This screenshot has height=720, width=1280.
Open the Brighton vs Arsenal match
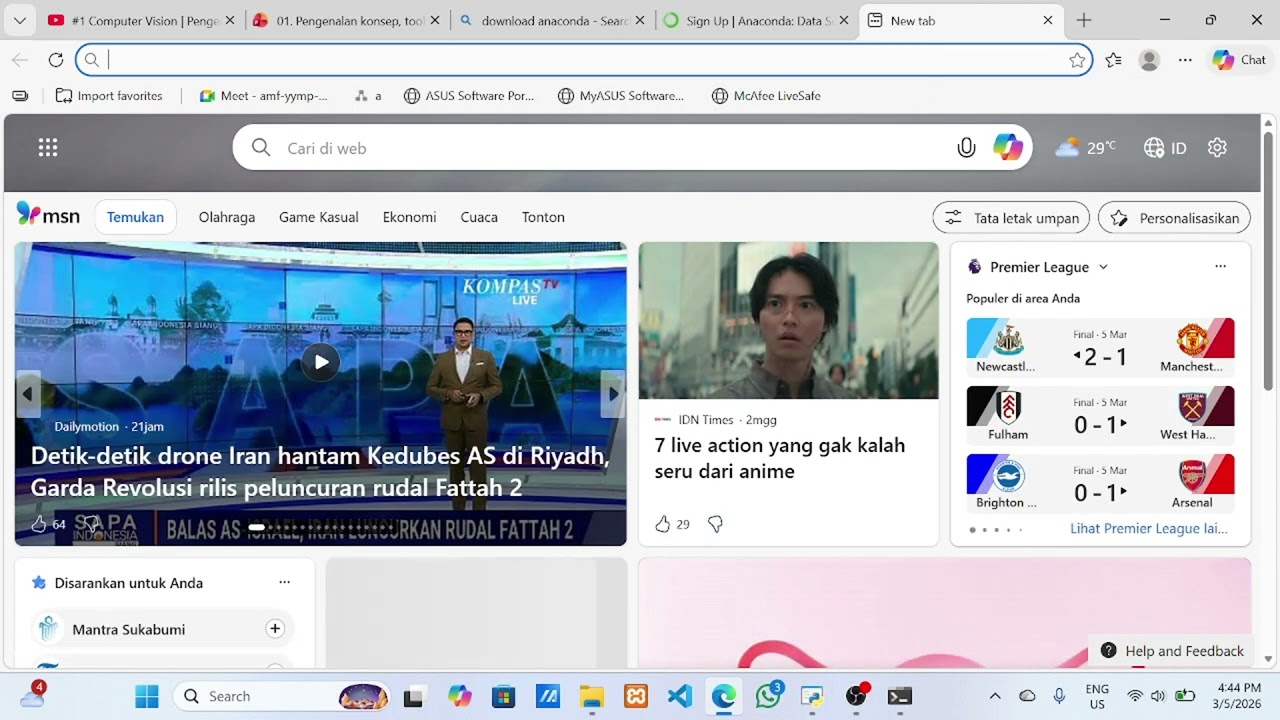pyautogui.click(x=1100, y=482)
